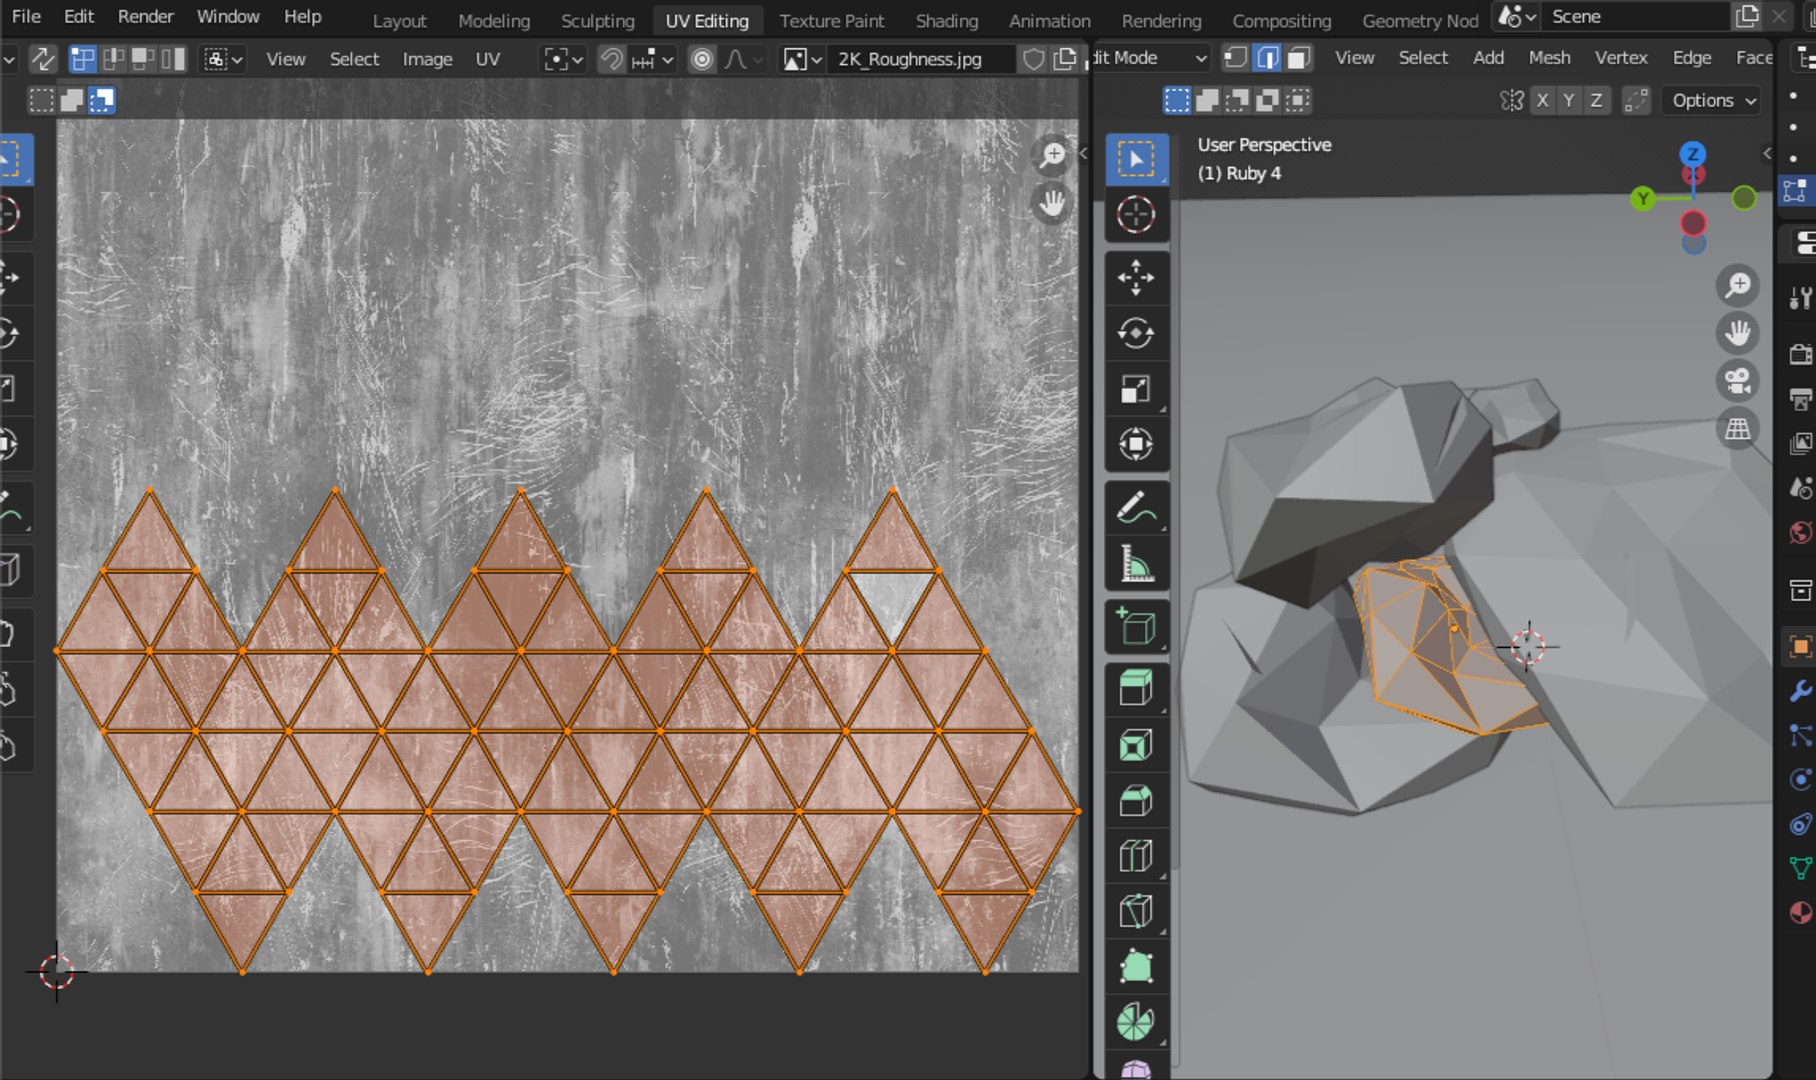Open the Mesh menu
The height and width of the screenshot is (1080, 1816).
tap(1549, 58)
